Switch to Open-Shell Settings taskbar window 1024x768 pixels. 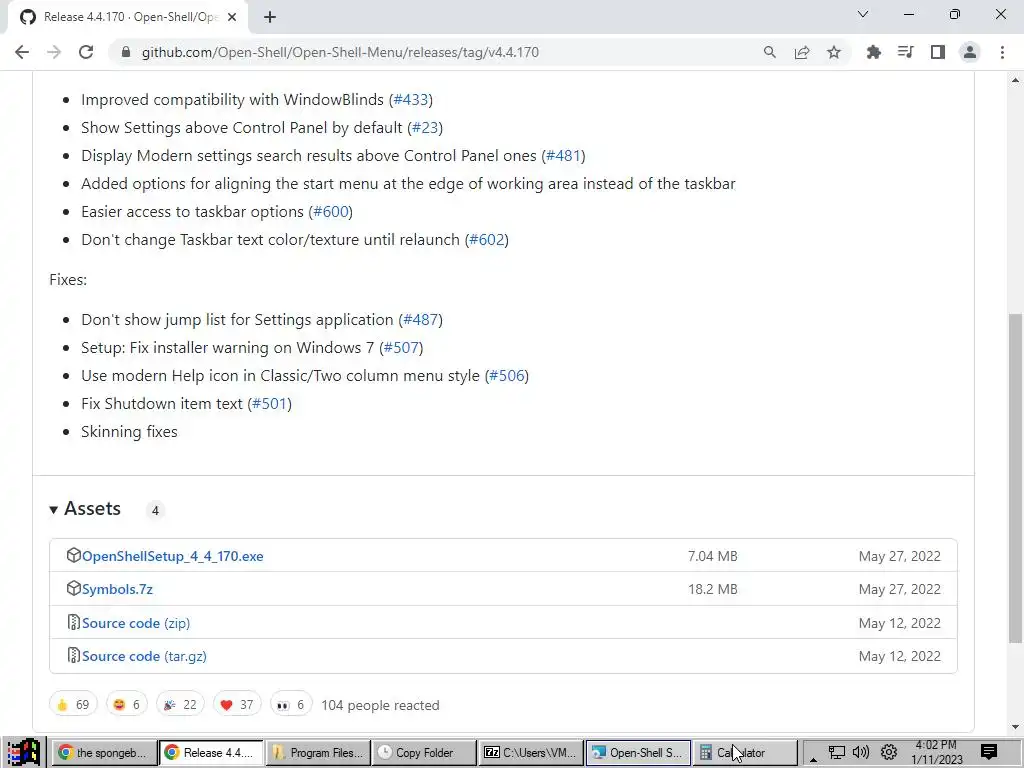point(638,753)
